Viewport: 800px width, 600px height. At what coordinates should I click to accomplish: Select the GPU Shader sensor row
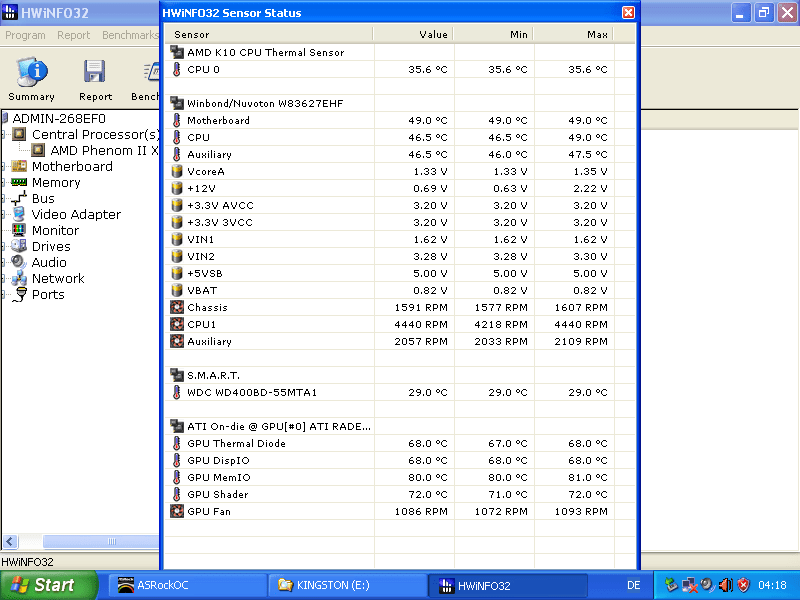(x=400, y=494)
